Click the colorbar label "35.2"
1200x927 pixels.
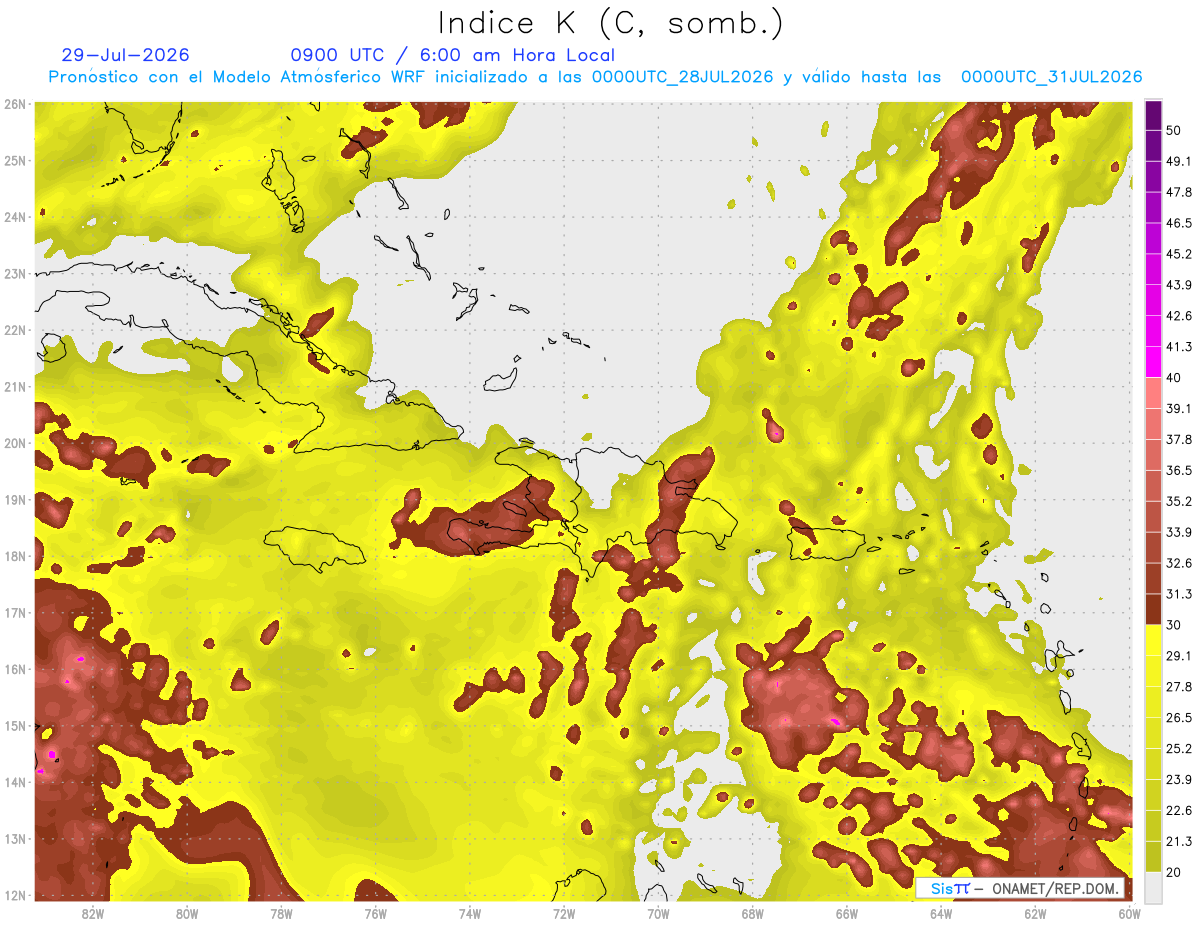click(1179, 501)
